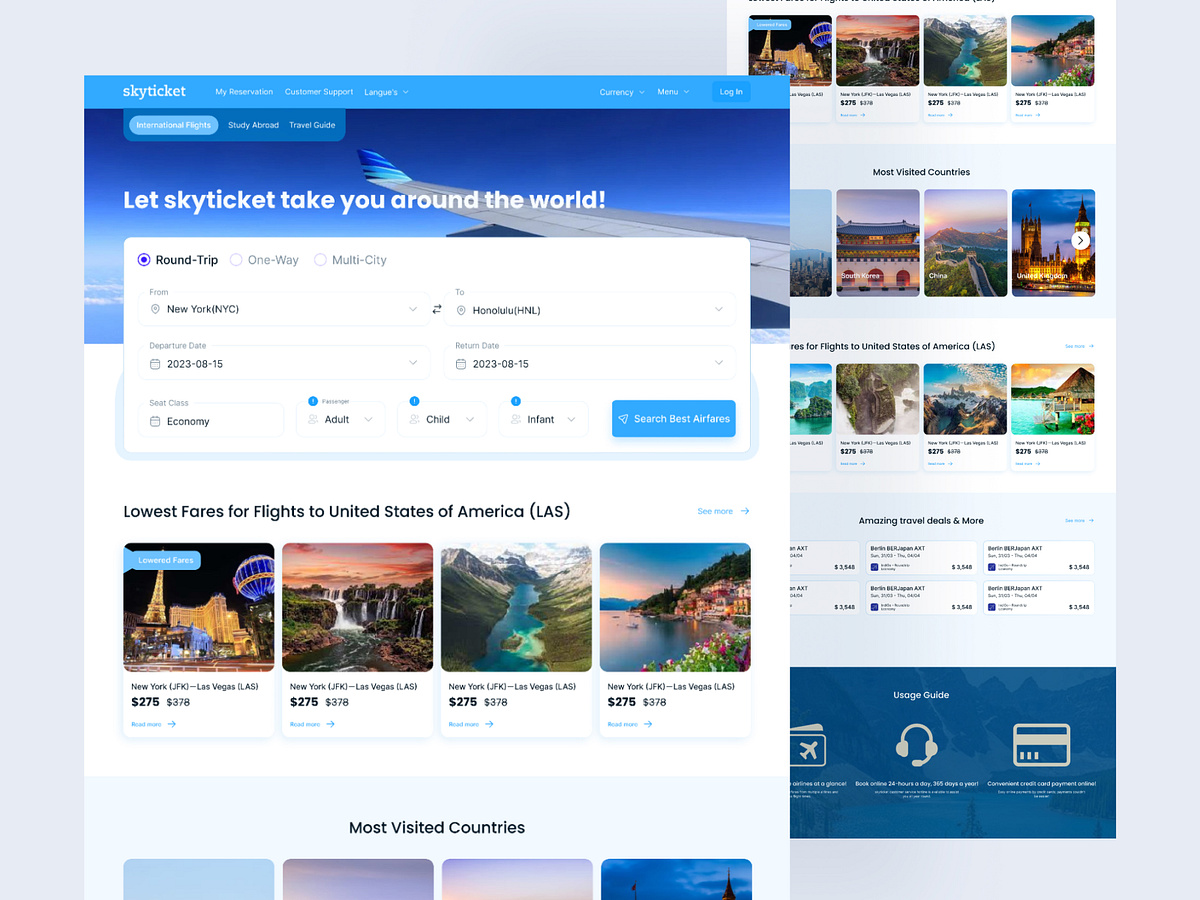
Task: Click the airplane ticket icon under Usage Guide
Action: click(805, 745)
